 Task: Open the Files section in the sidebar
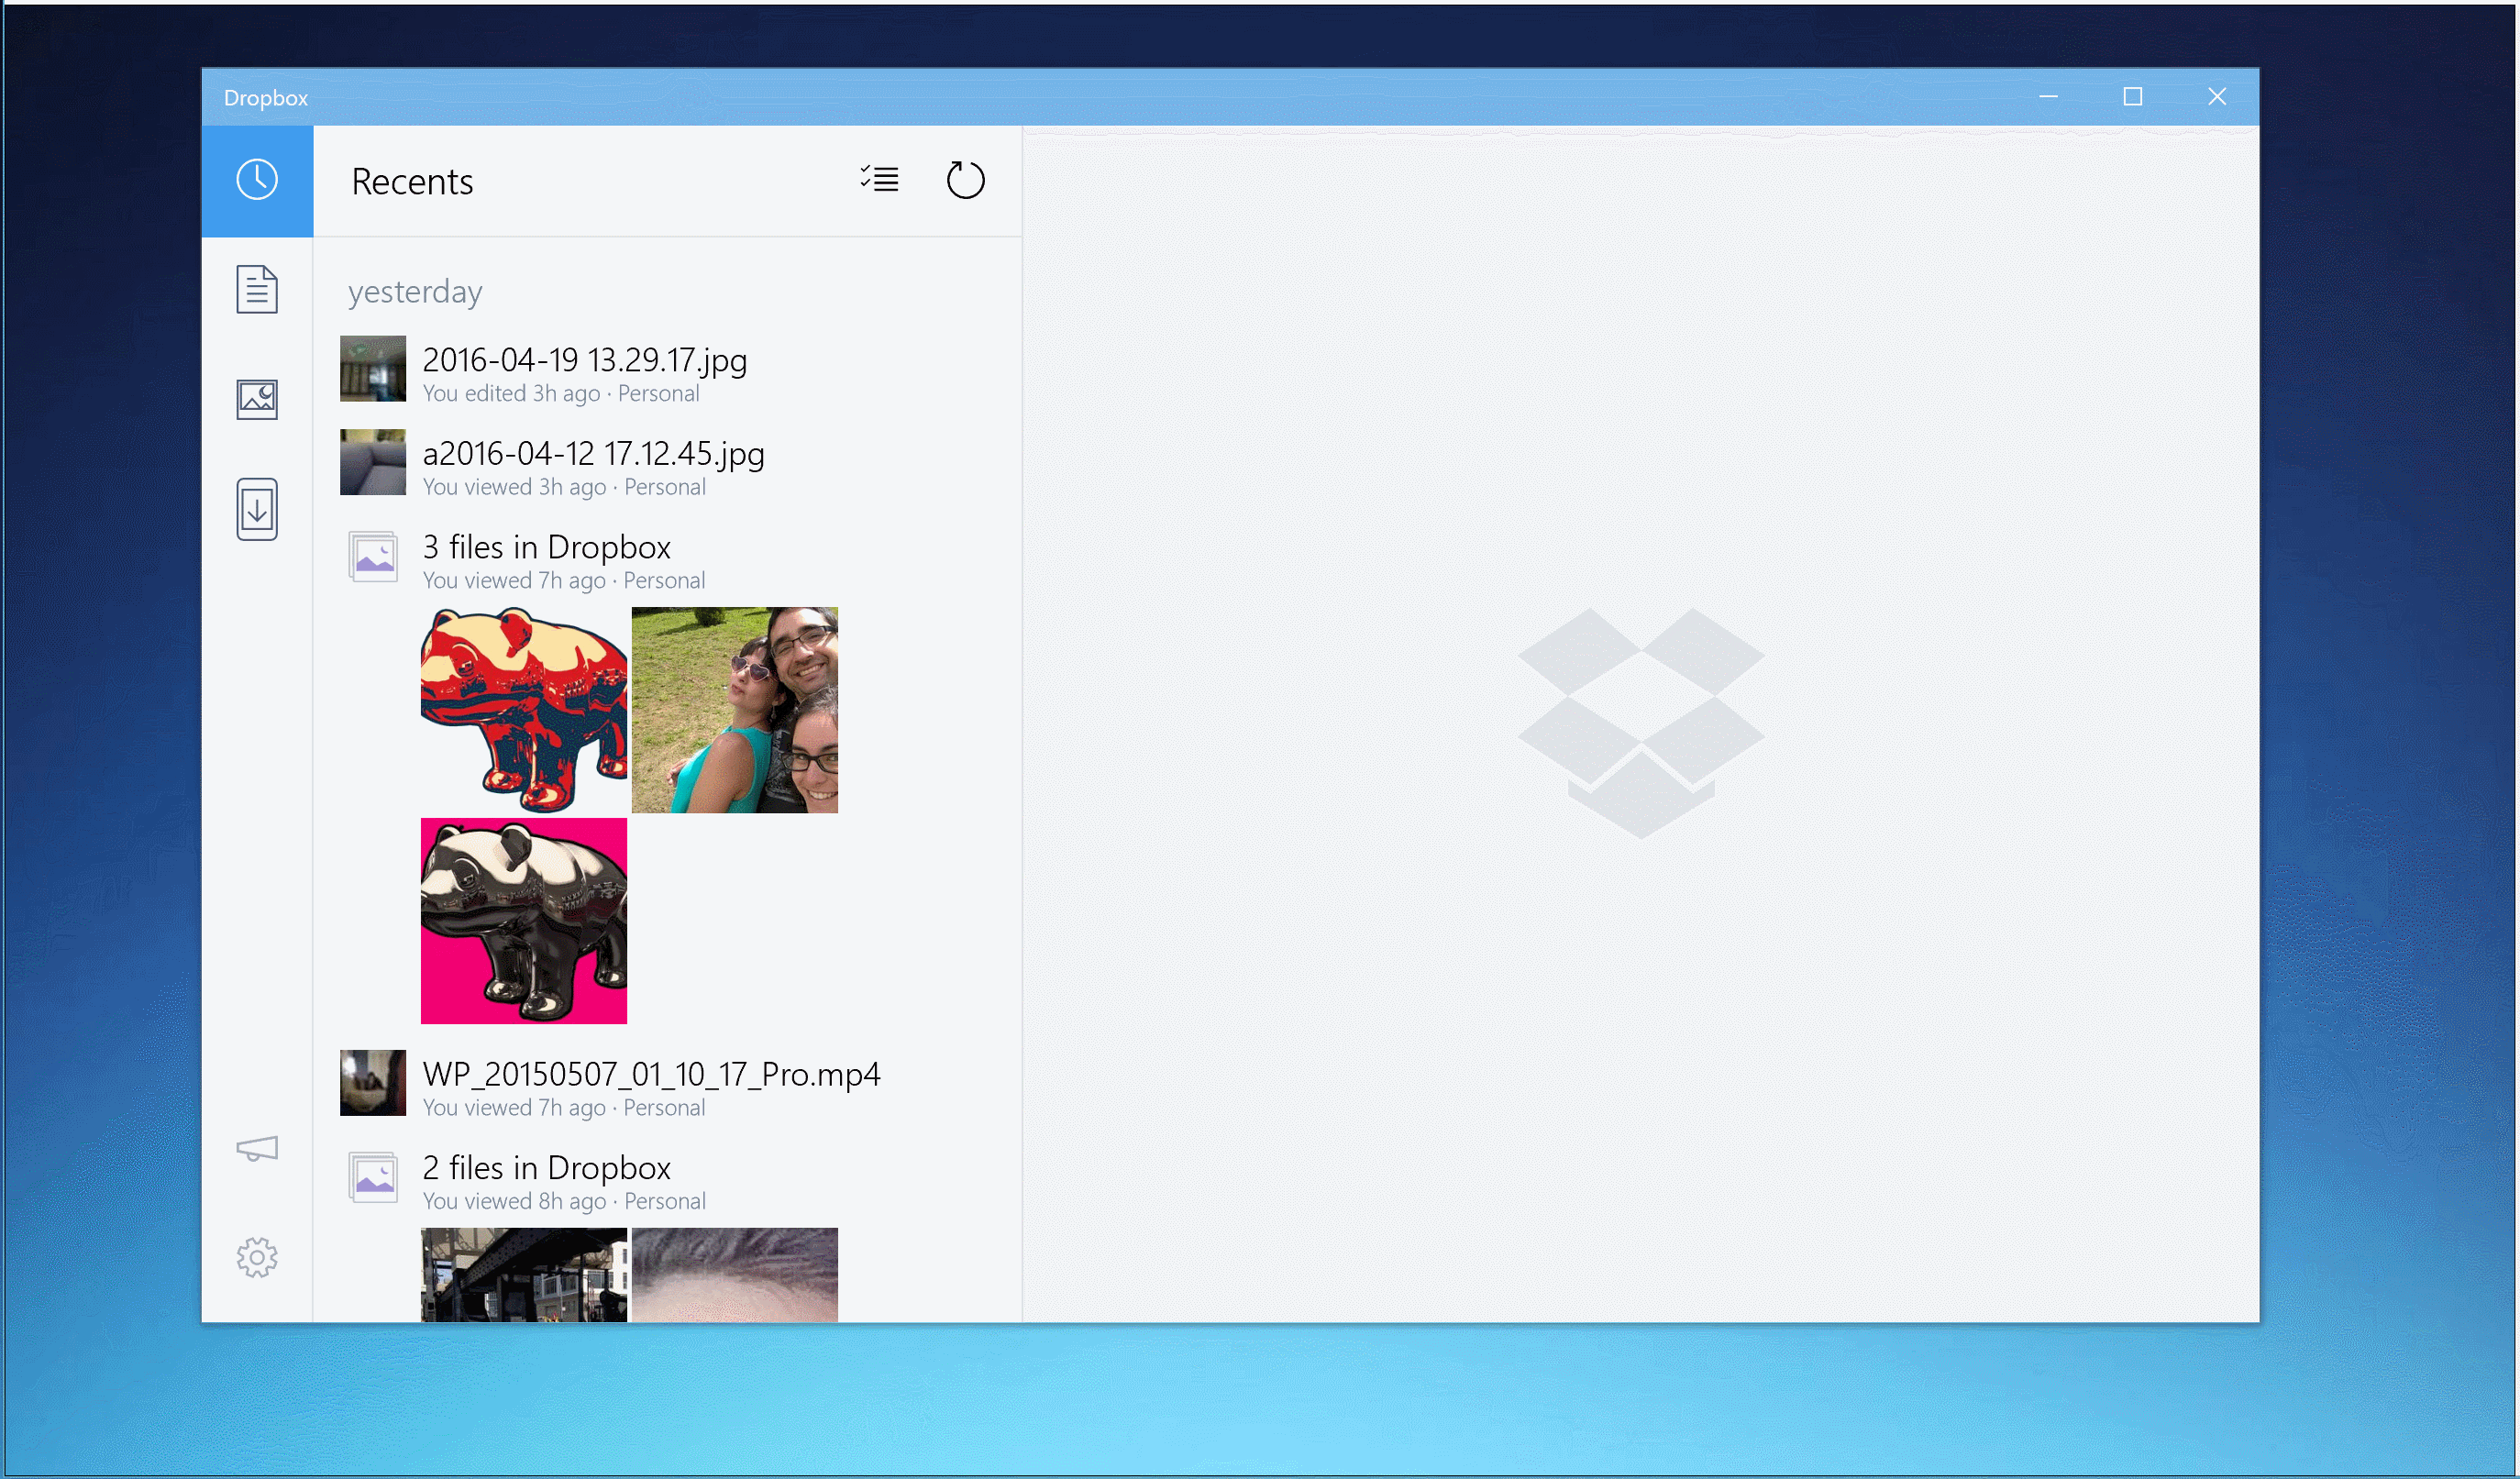pos(257,290)
